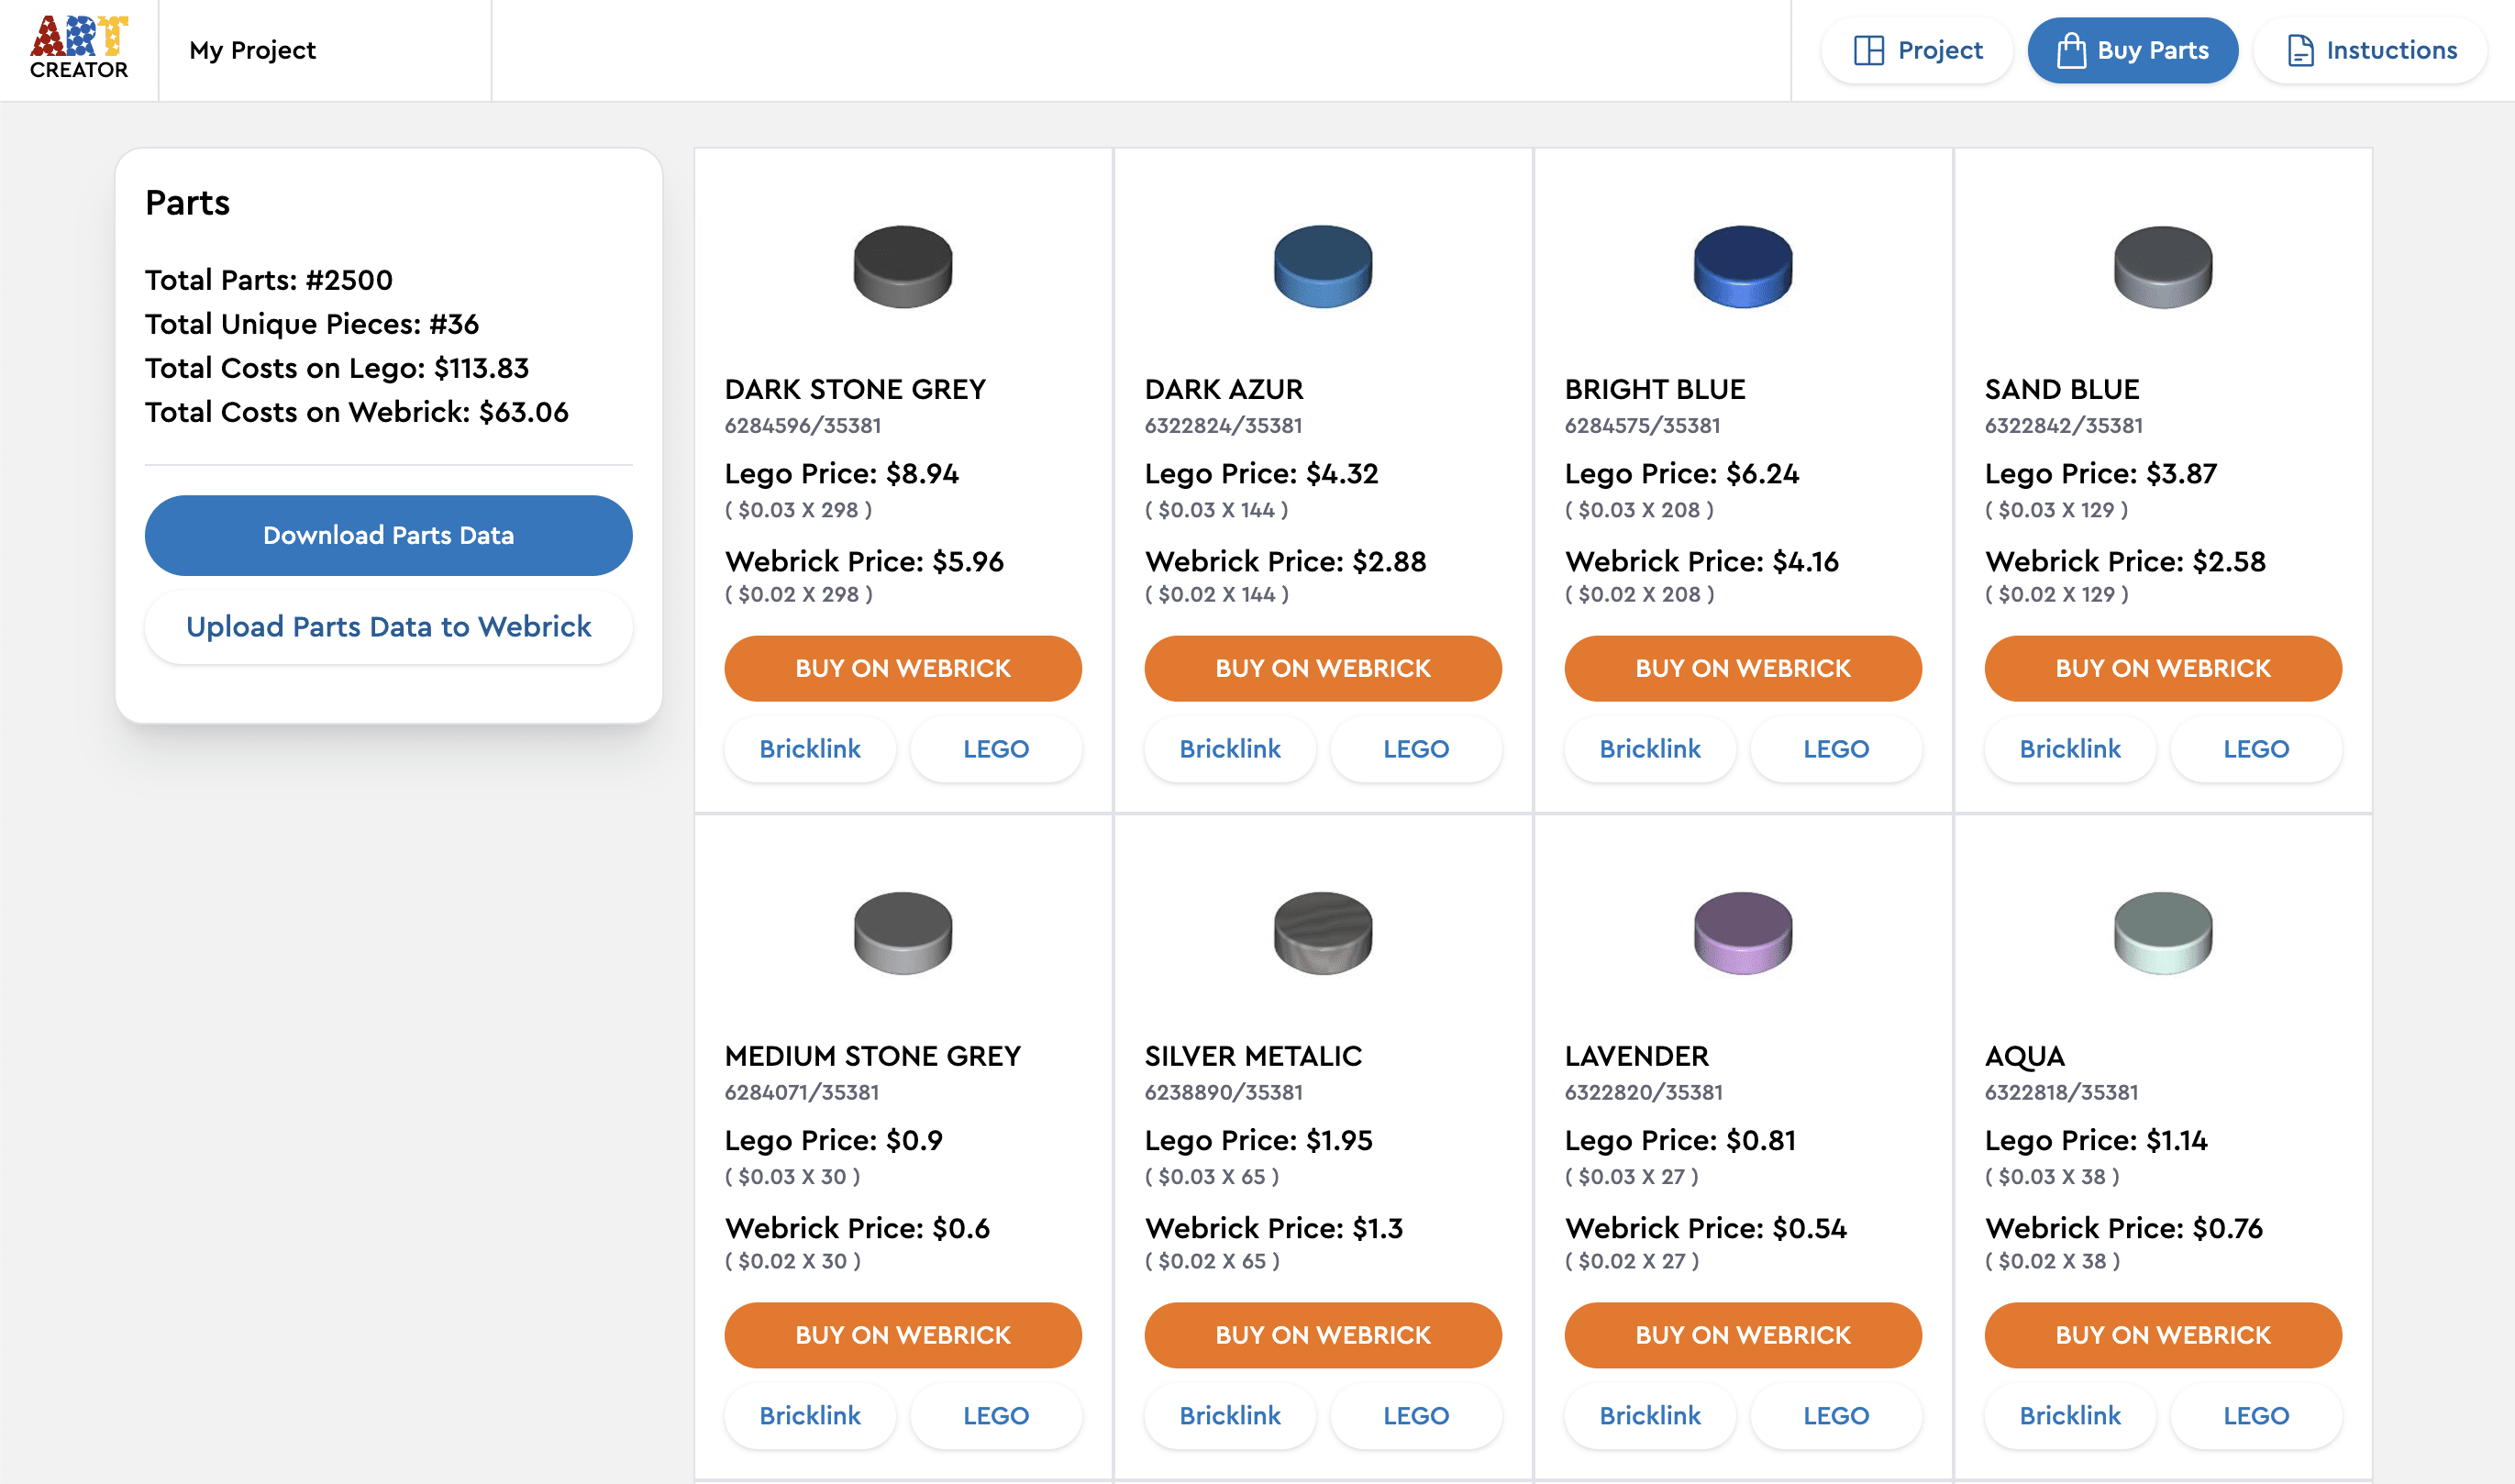Screen dimensions: 2515x1484
Task: Buy Dark Azur on Webrick
Action: coord(1323,668)
